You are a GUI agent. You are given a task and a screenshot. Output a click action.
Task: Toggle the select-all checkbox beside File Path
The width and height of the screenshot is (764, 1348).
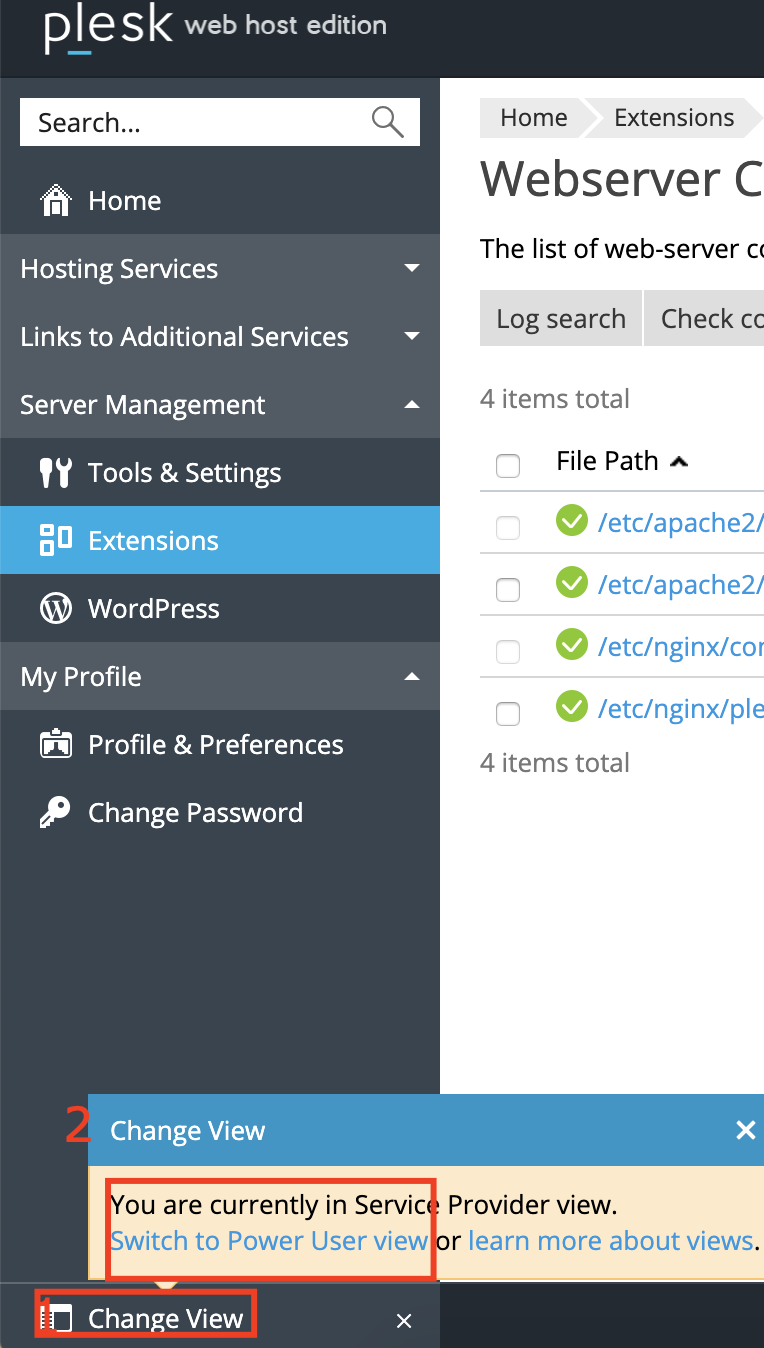tap(508, 465)
